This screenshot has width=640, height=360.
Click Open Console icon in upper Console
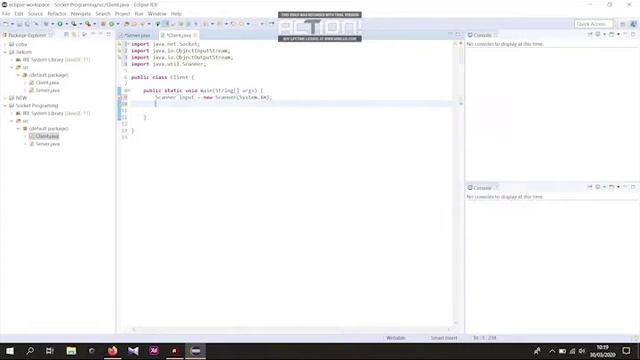click(611, 35)
